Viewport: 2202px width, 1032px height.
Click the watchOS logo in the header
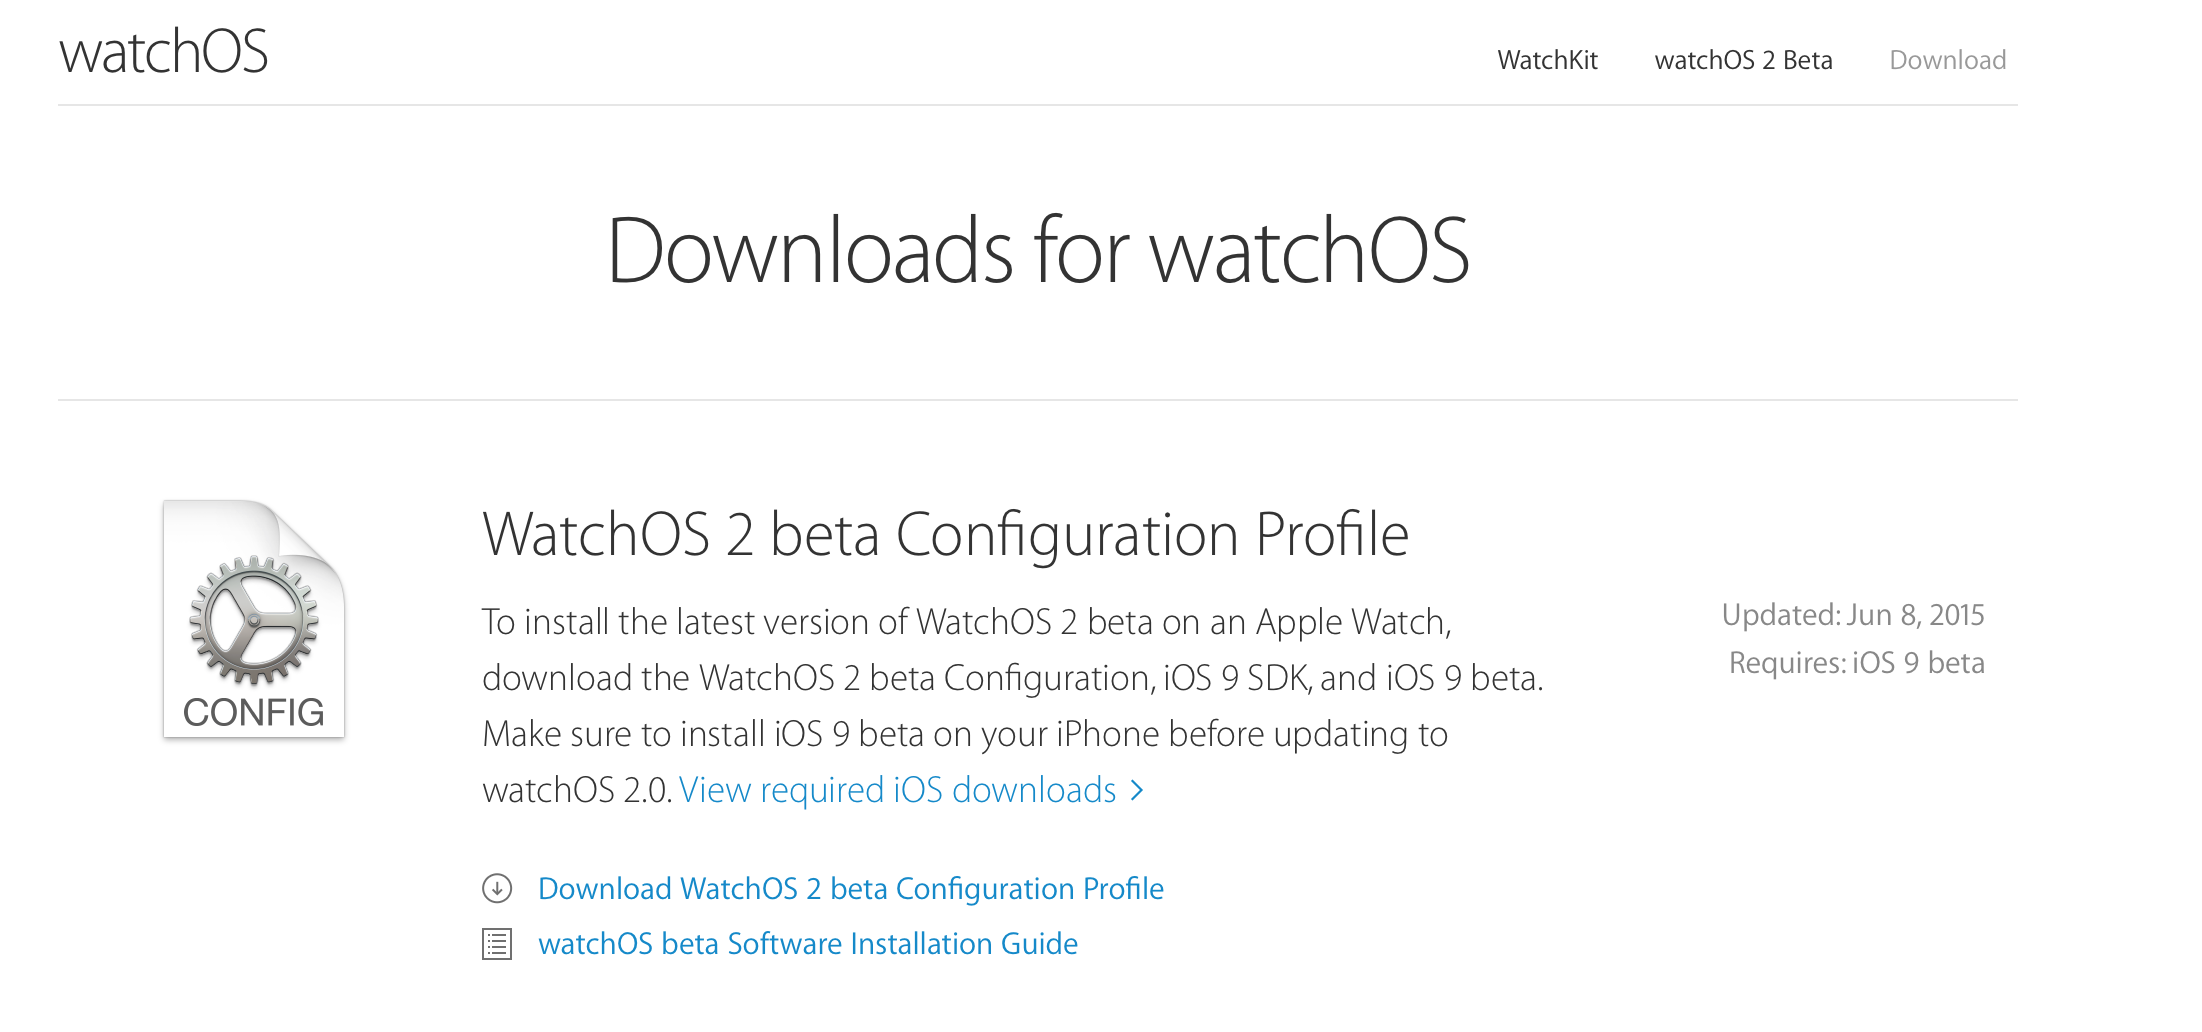164,52
